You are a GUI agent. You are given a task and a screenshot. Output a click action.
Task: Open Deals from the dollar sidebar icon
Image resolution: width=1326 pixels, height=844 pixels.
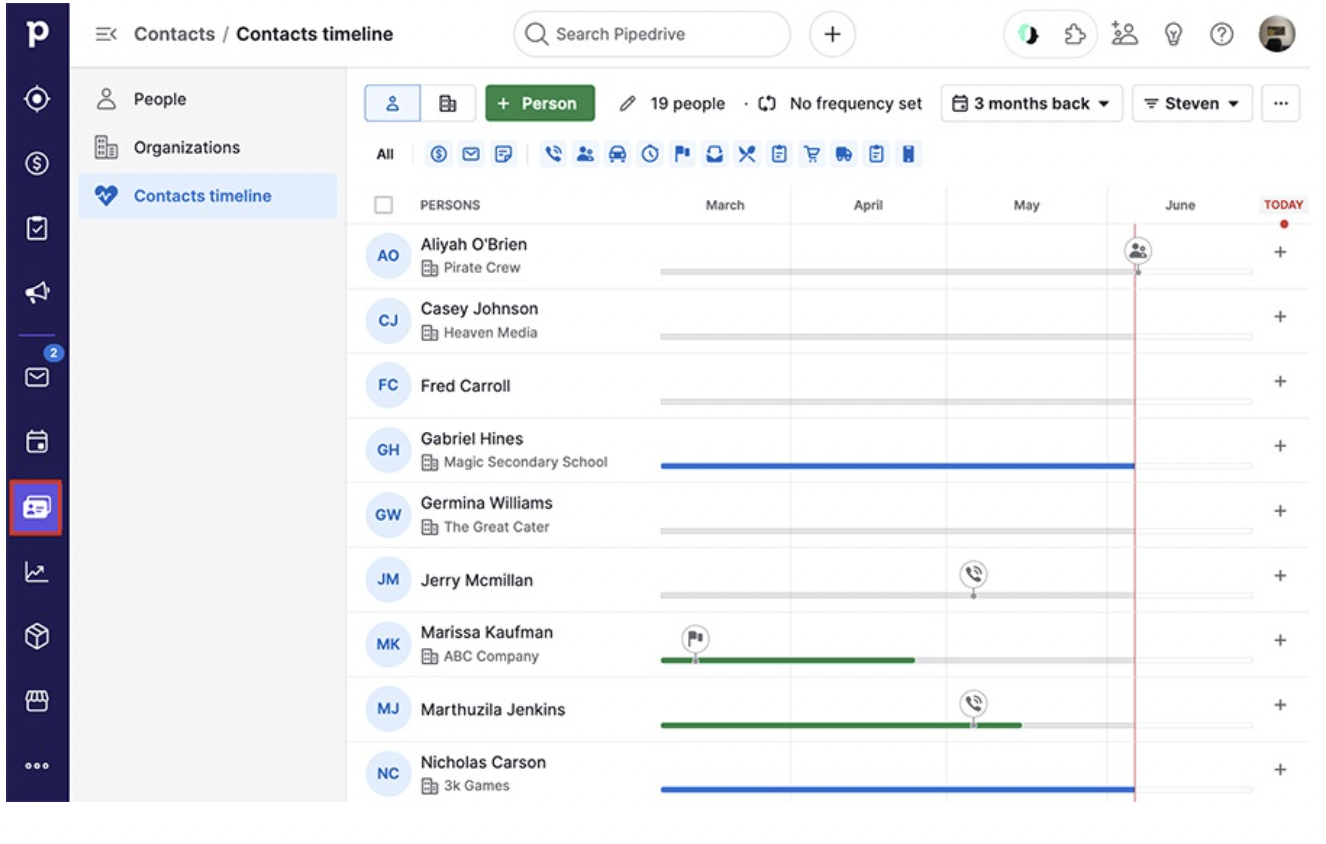[37, 163]
